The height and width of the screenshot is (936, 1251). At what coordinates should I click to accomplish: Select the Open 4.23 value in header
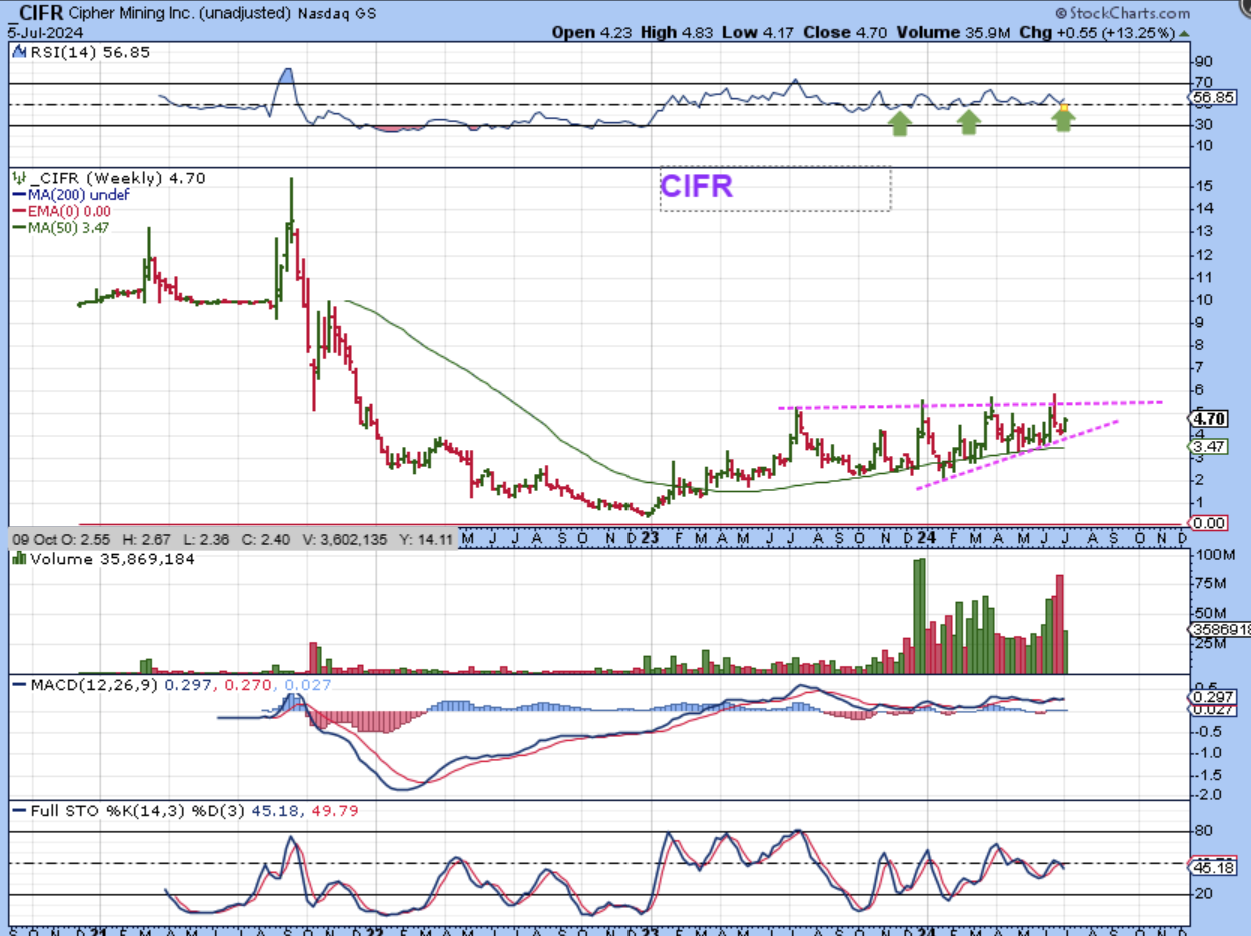[x=594, y=31]
